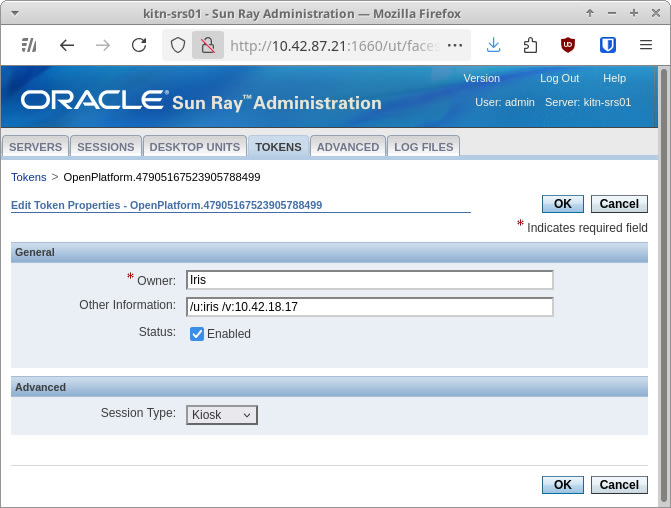Expand the Session Type Kiosk dropdown
Screen dimensions: 671x508
[x=221, y=415]
